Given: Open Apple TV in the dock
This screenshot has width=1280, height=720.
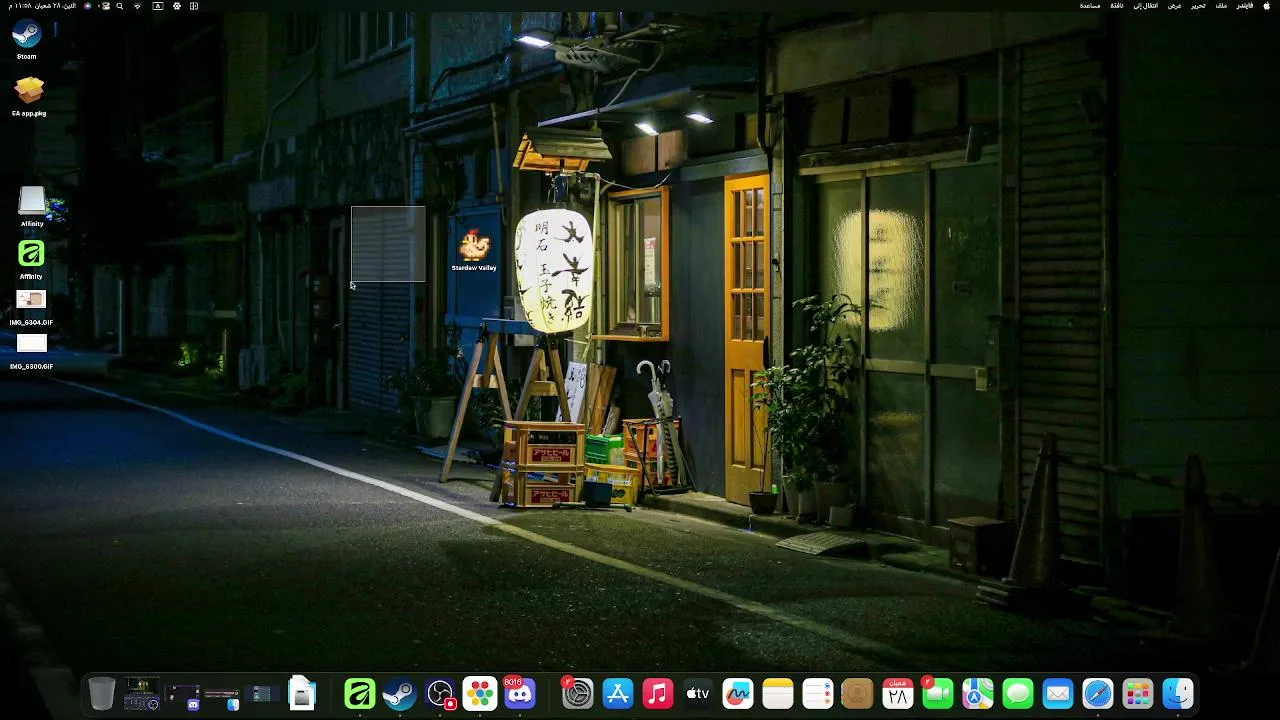Looking at the screenshot, I should [698, 693].
